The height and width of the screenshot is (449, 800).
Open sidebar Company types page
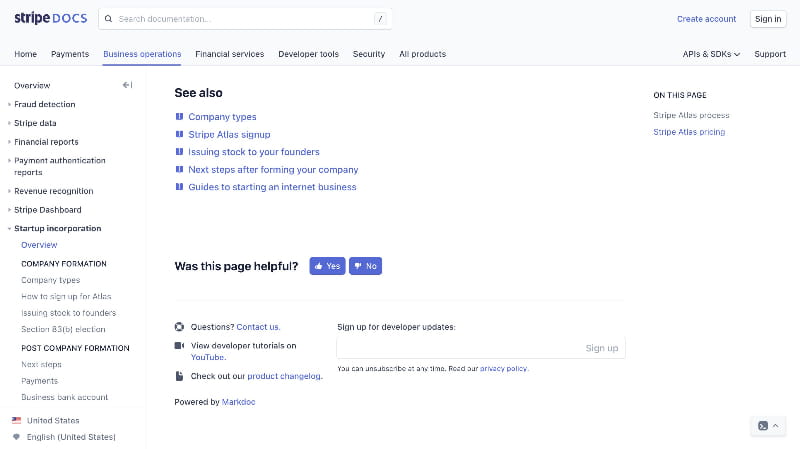pyautogui.click(x=51, y=280)
